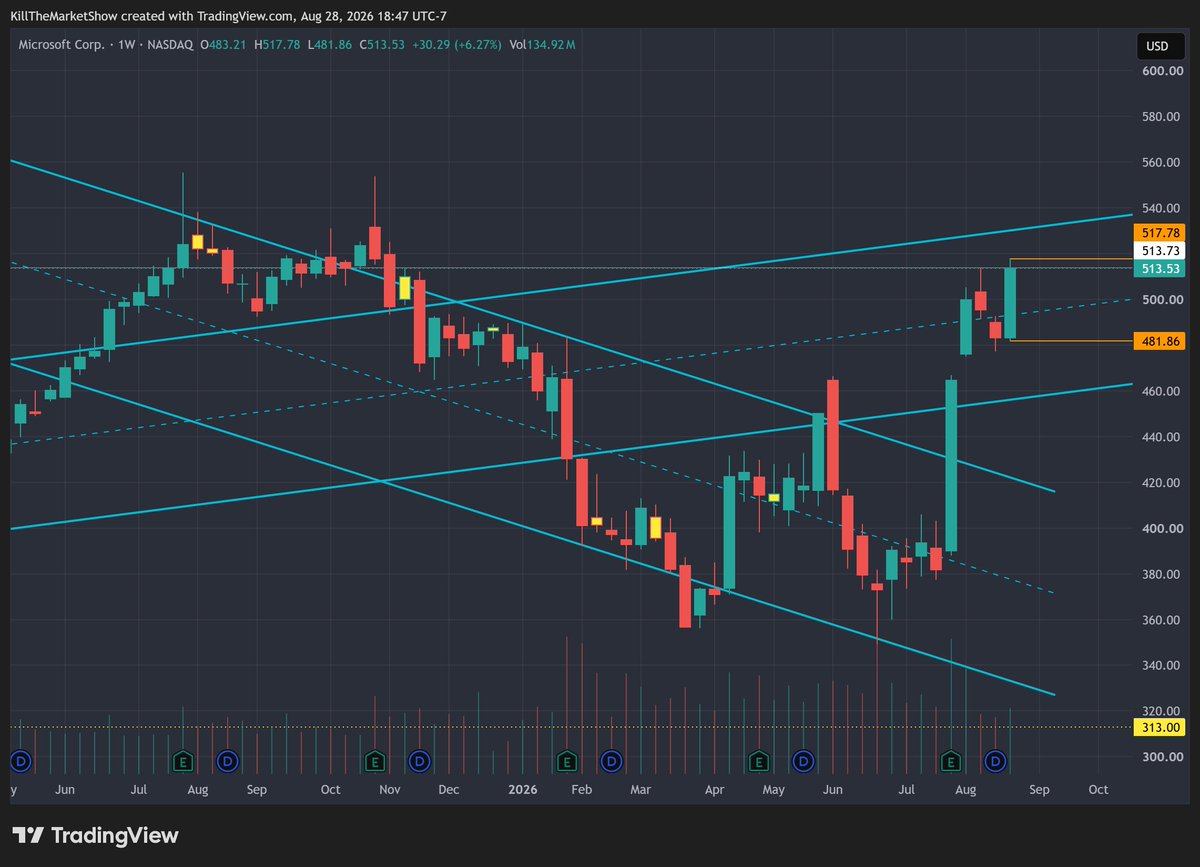Click the Mar label on the time axis
Viewport: 1200px width, 867px height.
click(641, 790)
